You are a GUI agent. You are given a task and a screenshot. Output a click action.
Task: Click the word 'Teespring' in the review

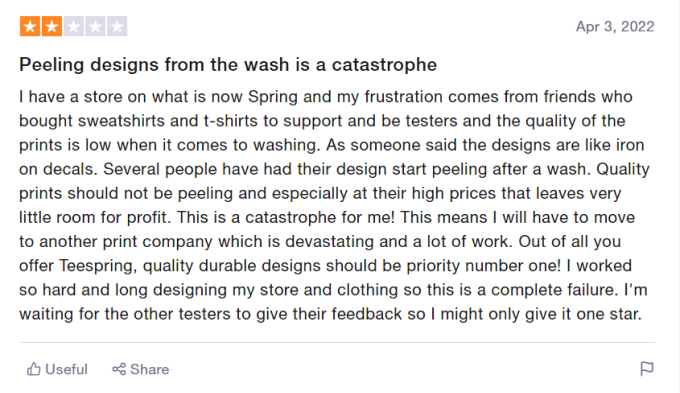click(x=98, y=265)
